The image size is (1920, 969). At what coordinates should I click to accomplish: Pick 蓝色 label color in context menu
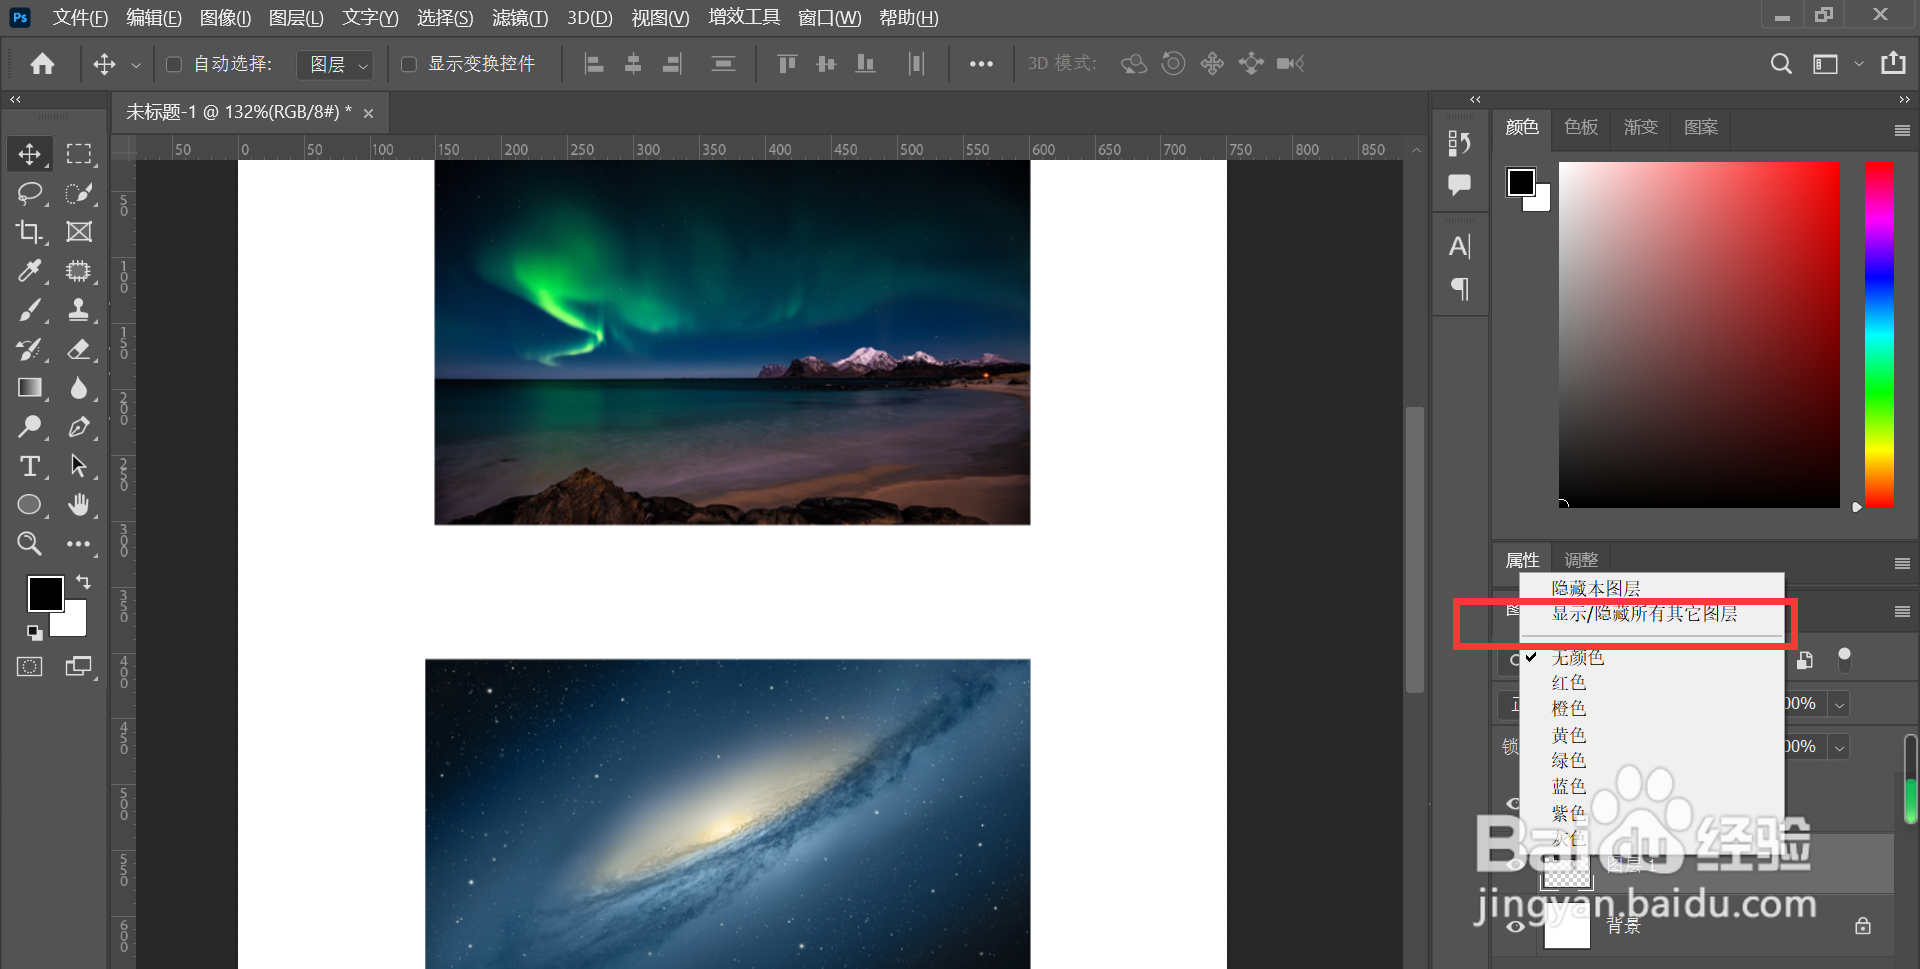(1569, 787)
